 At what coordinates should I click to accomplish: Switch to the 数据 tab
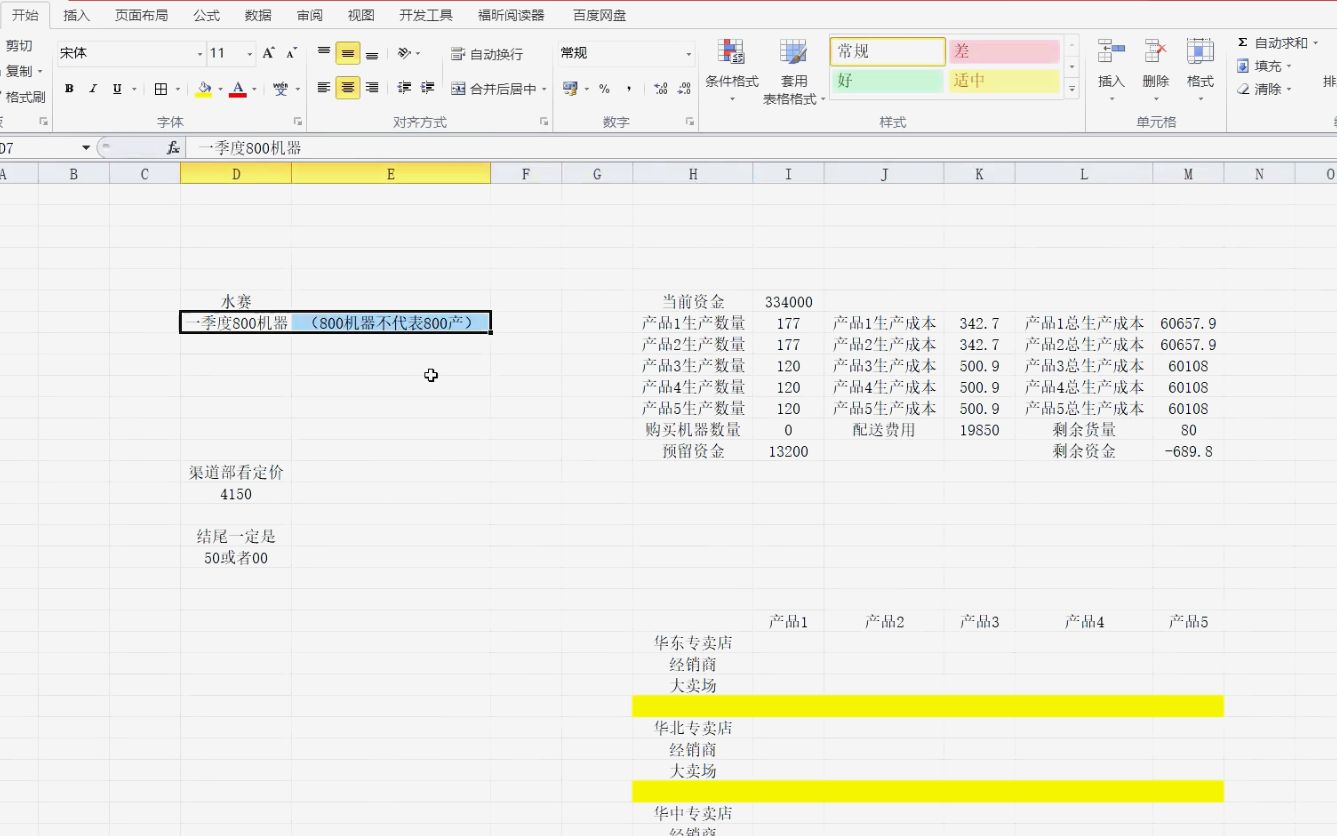tap(258, 15)
